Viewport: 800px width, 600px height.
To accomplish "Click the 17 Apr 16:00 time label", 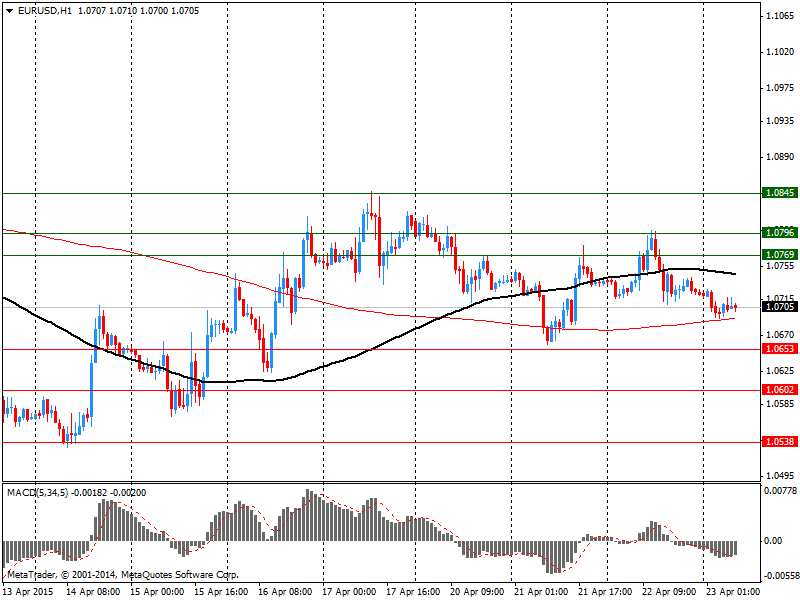I will point(413,592).
